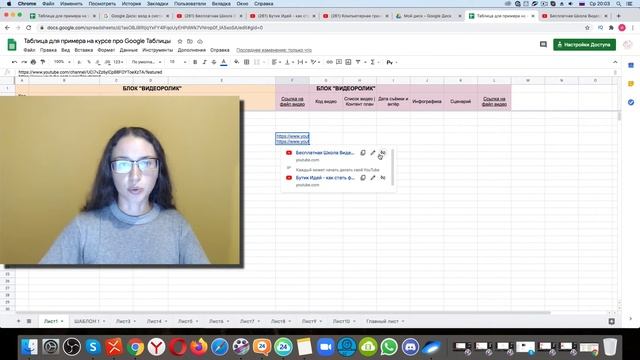Remove link of Бесплатная Школа Видео entry

click(x=382, y=153)
